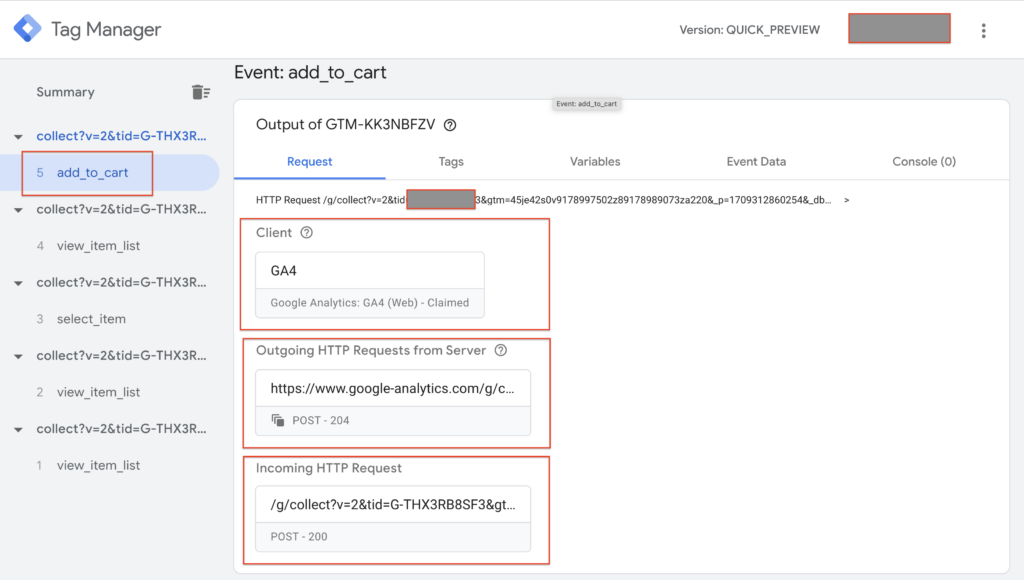
Task: Click the Tag Manager logo icon
Action: click(27, 29)
